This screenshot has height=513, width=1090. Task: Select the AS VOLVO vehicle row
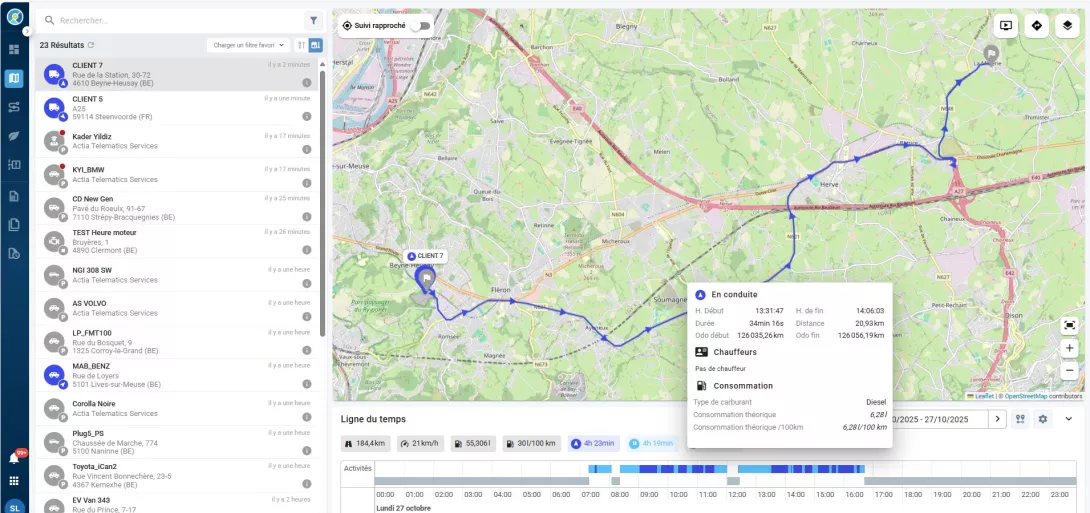177,308
